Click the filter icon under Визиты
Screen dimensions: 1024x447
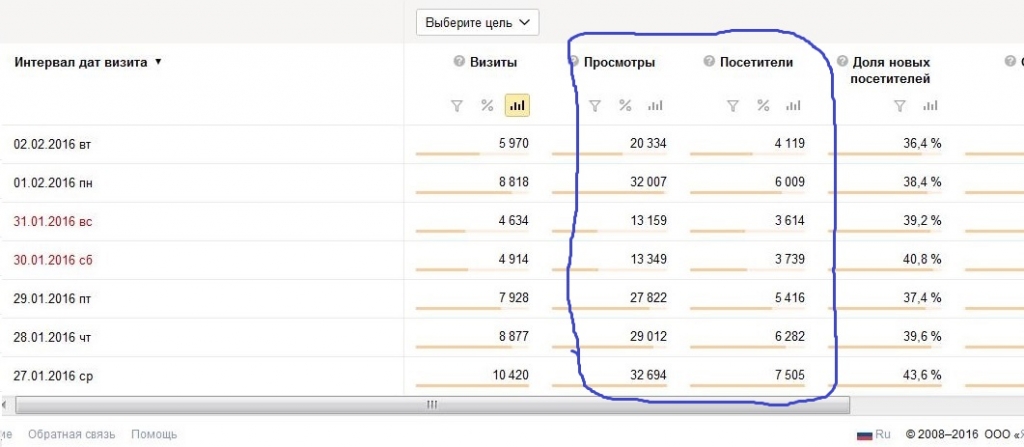[457, 106]
